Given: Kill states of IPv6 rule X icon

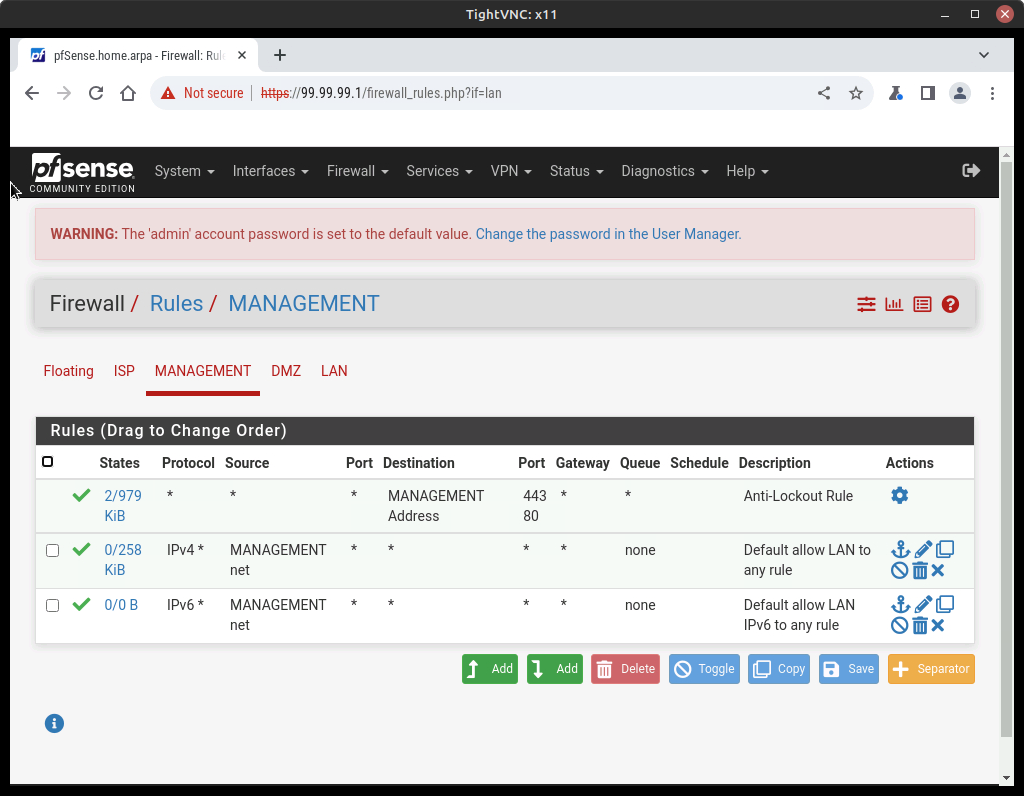Looking at the screenshot, I should 938,626.
